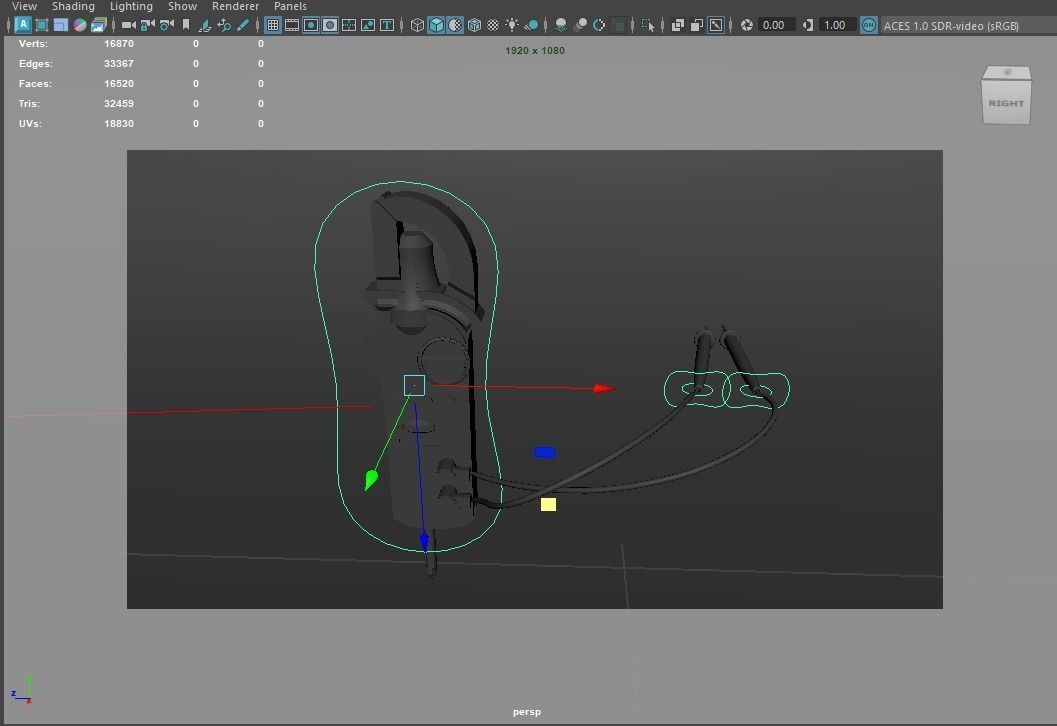Click the 2D Pan/Zoom icon

224,25
